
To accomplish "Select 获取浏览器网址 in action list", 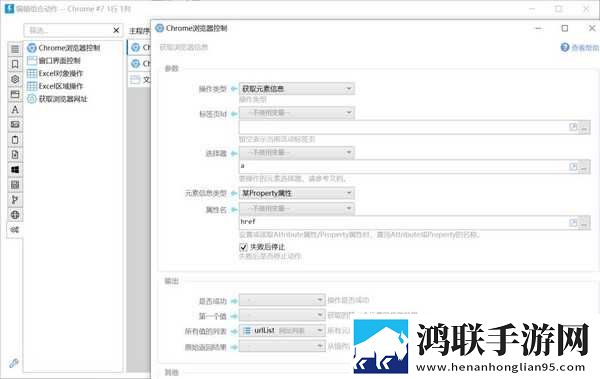I will 57,99.
